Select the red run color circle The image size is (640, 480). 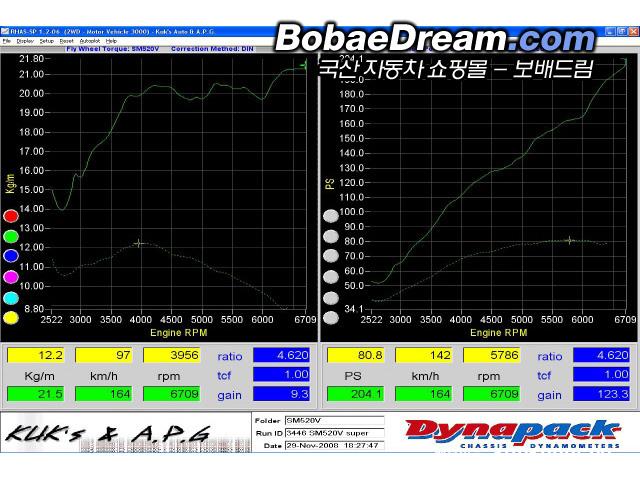[11, 216]
